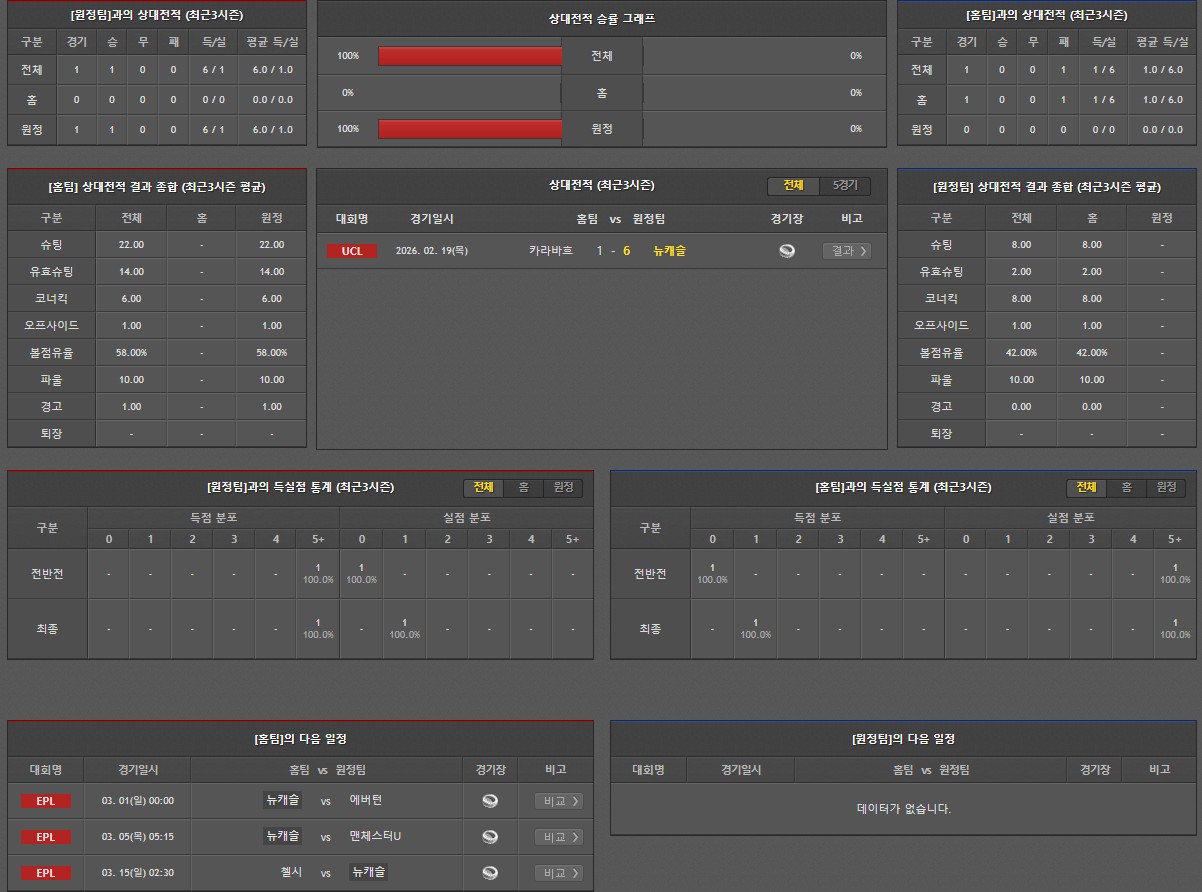Click the EPL badge for the 03. 15 match
1202x892 pixels.
click(x=46, y=873)
